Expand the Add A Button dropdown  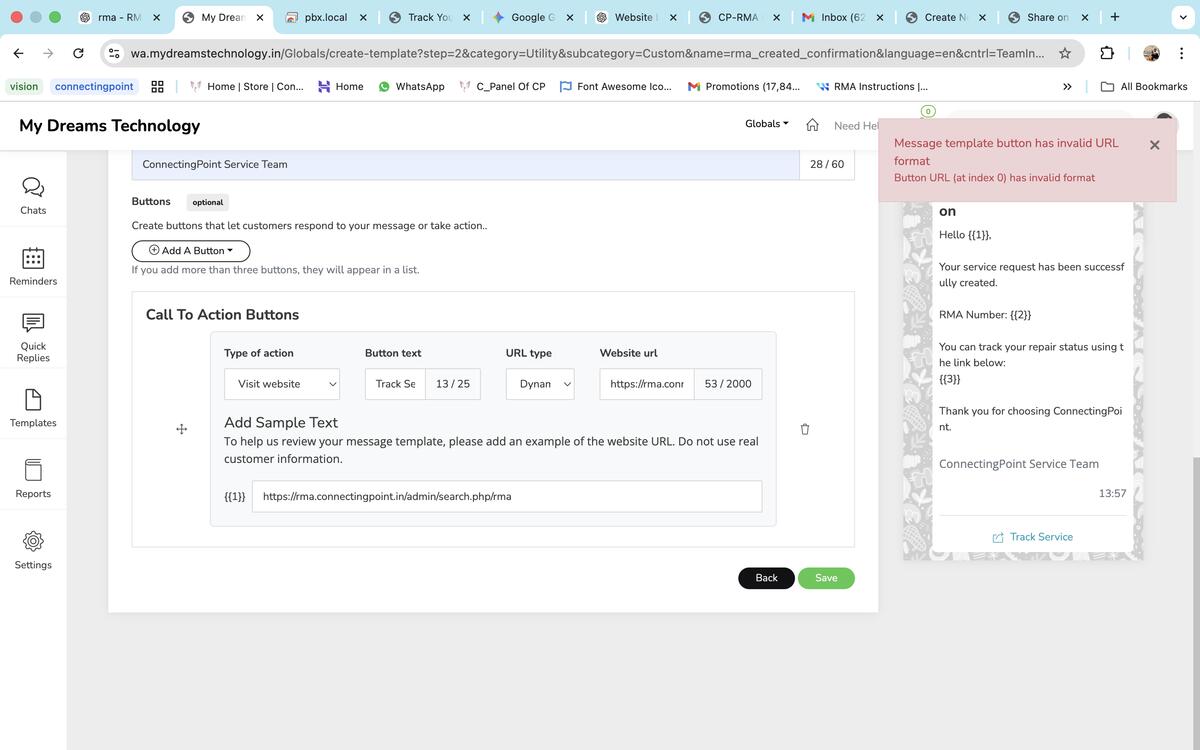[191, 251]
